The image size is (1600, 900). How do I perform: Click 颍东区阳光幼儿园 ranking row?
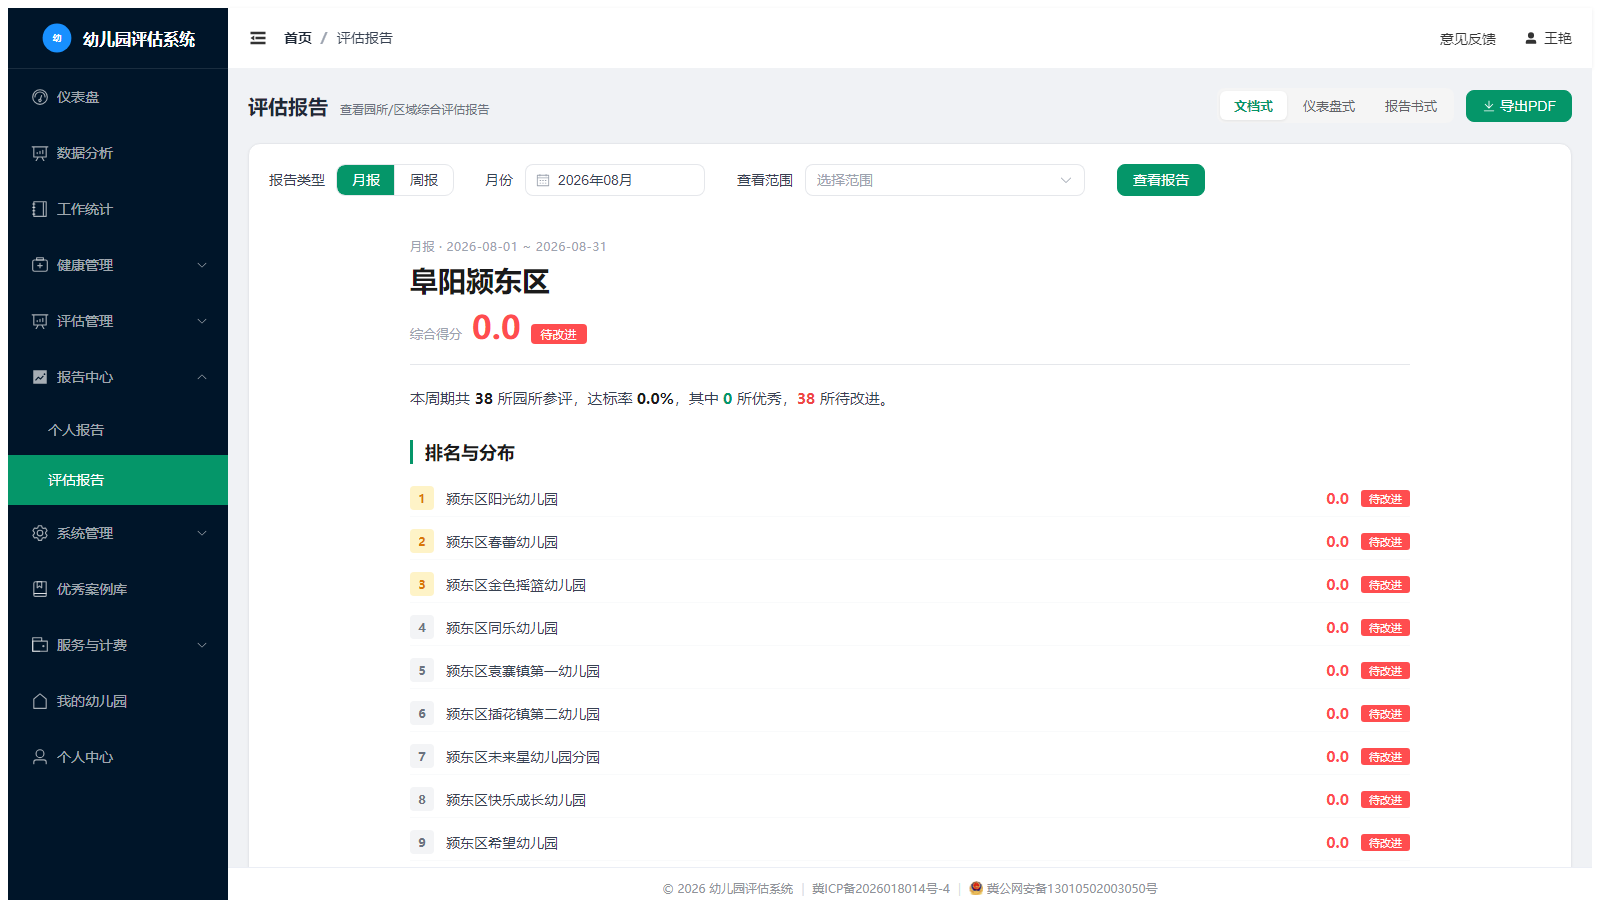click(x=910, y=498)
